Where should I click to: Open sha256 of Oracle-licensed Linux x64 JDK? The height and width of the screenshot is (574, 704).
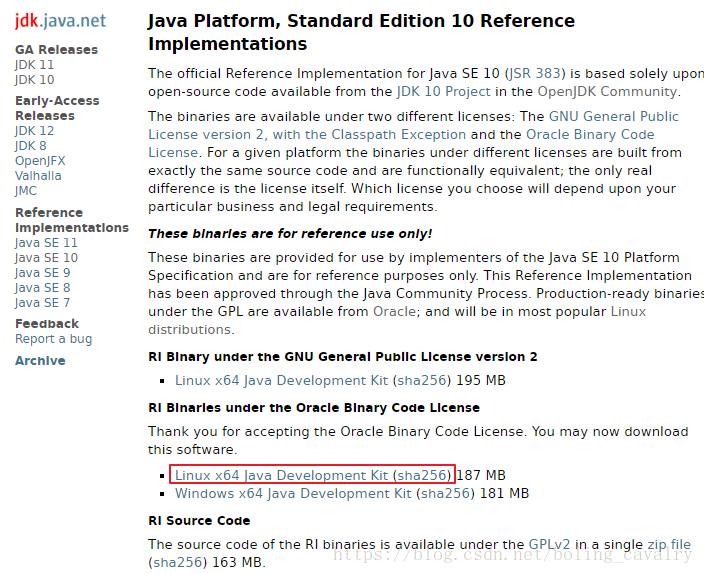tap(422, 475)
